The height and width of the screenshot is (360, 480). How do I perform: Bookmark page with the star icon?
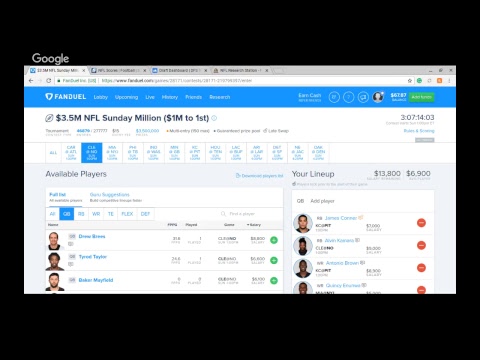tap(410, 81)
